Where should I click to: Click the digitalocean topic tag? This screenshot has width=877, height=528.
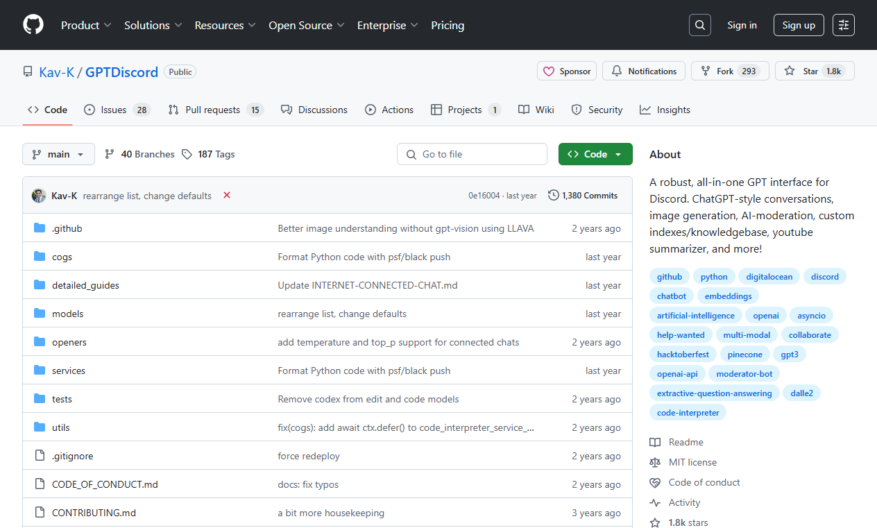pyautogui.click(x=769, y=276)
